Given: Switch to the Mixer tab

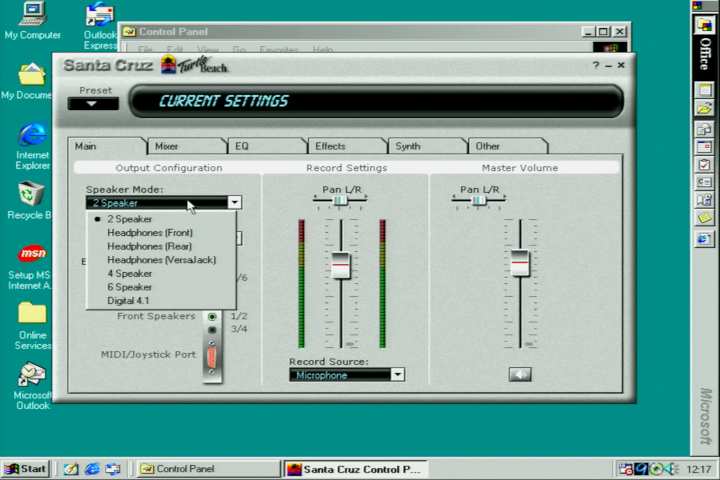Looking at the screenshot, I should [187, 146].
